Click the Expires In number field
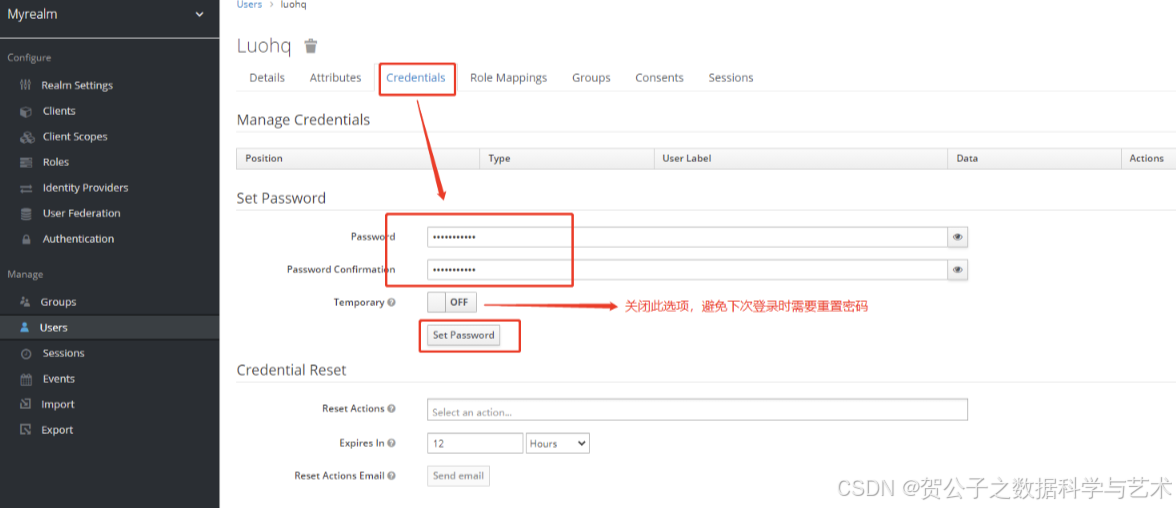Viewport: 1176px width, 508px height. coord(475,443)
